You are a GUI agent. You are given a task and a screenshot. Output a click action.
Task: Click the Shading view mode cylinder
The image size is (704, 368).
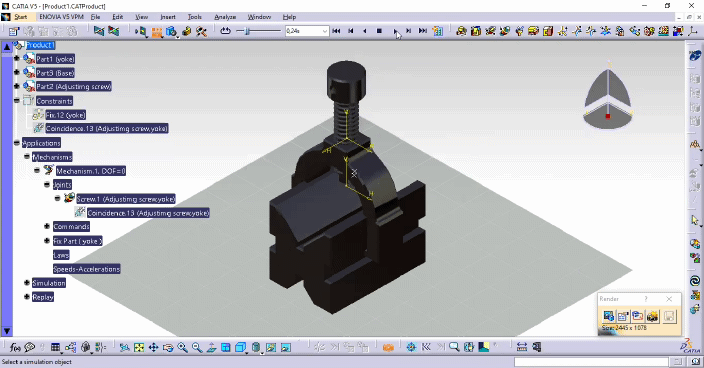click(x=256, y=347)
